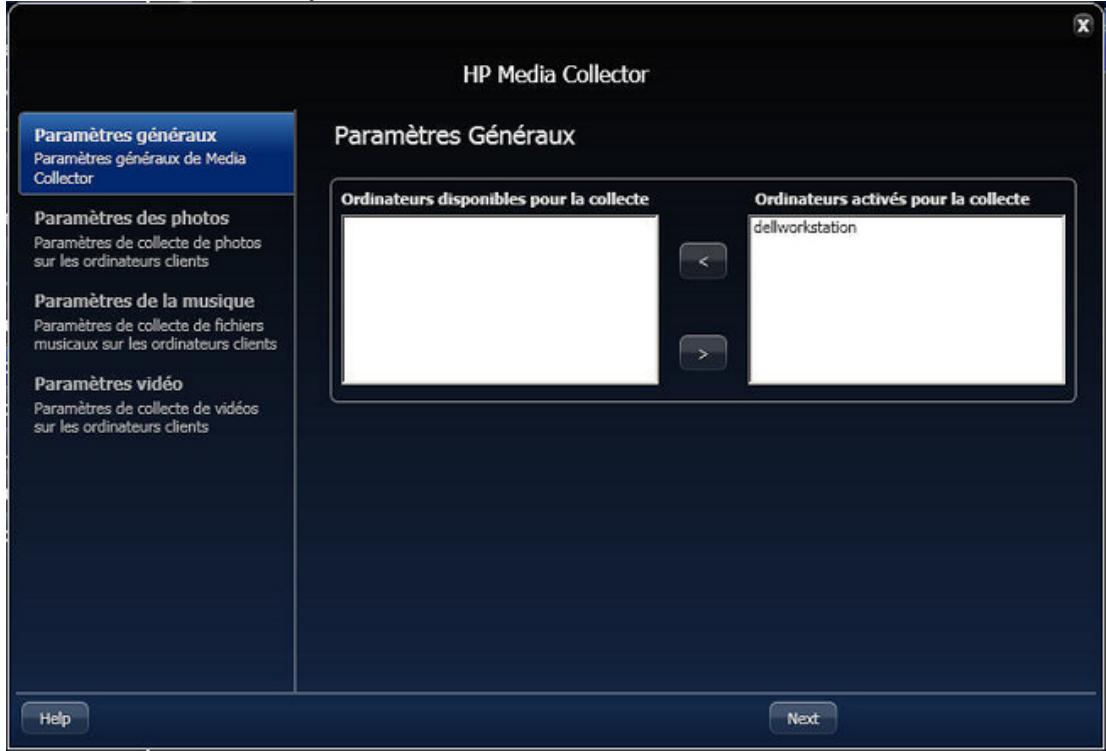
Task: Select dellworkstation in activated computers list
Action: [x=805, y=227]
